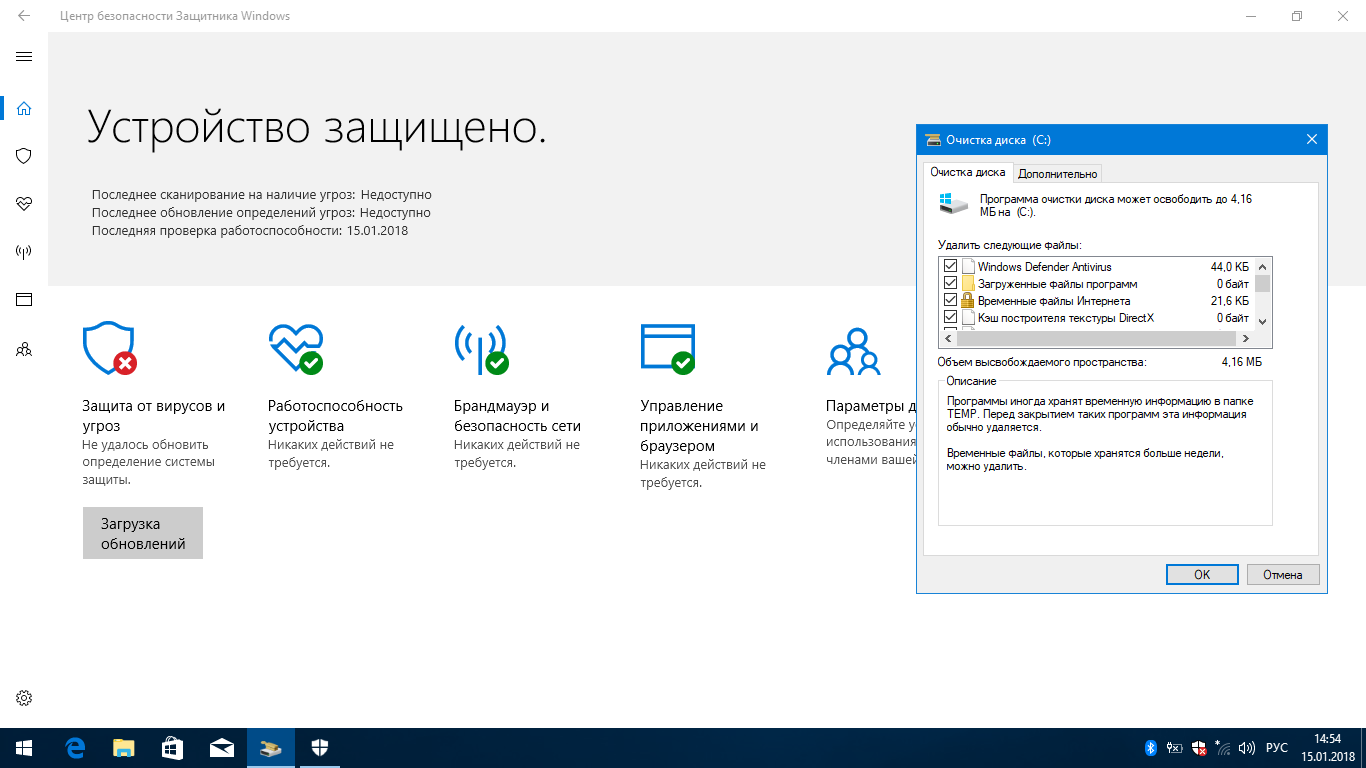The image size is (1366, 768).
Task: Open Defender settings gear icon
Action: click(x=24, y=698)
